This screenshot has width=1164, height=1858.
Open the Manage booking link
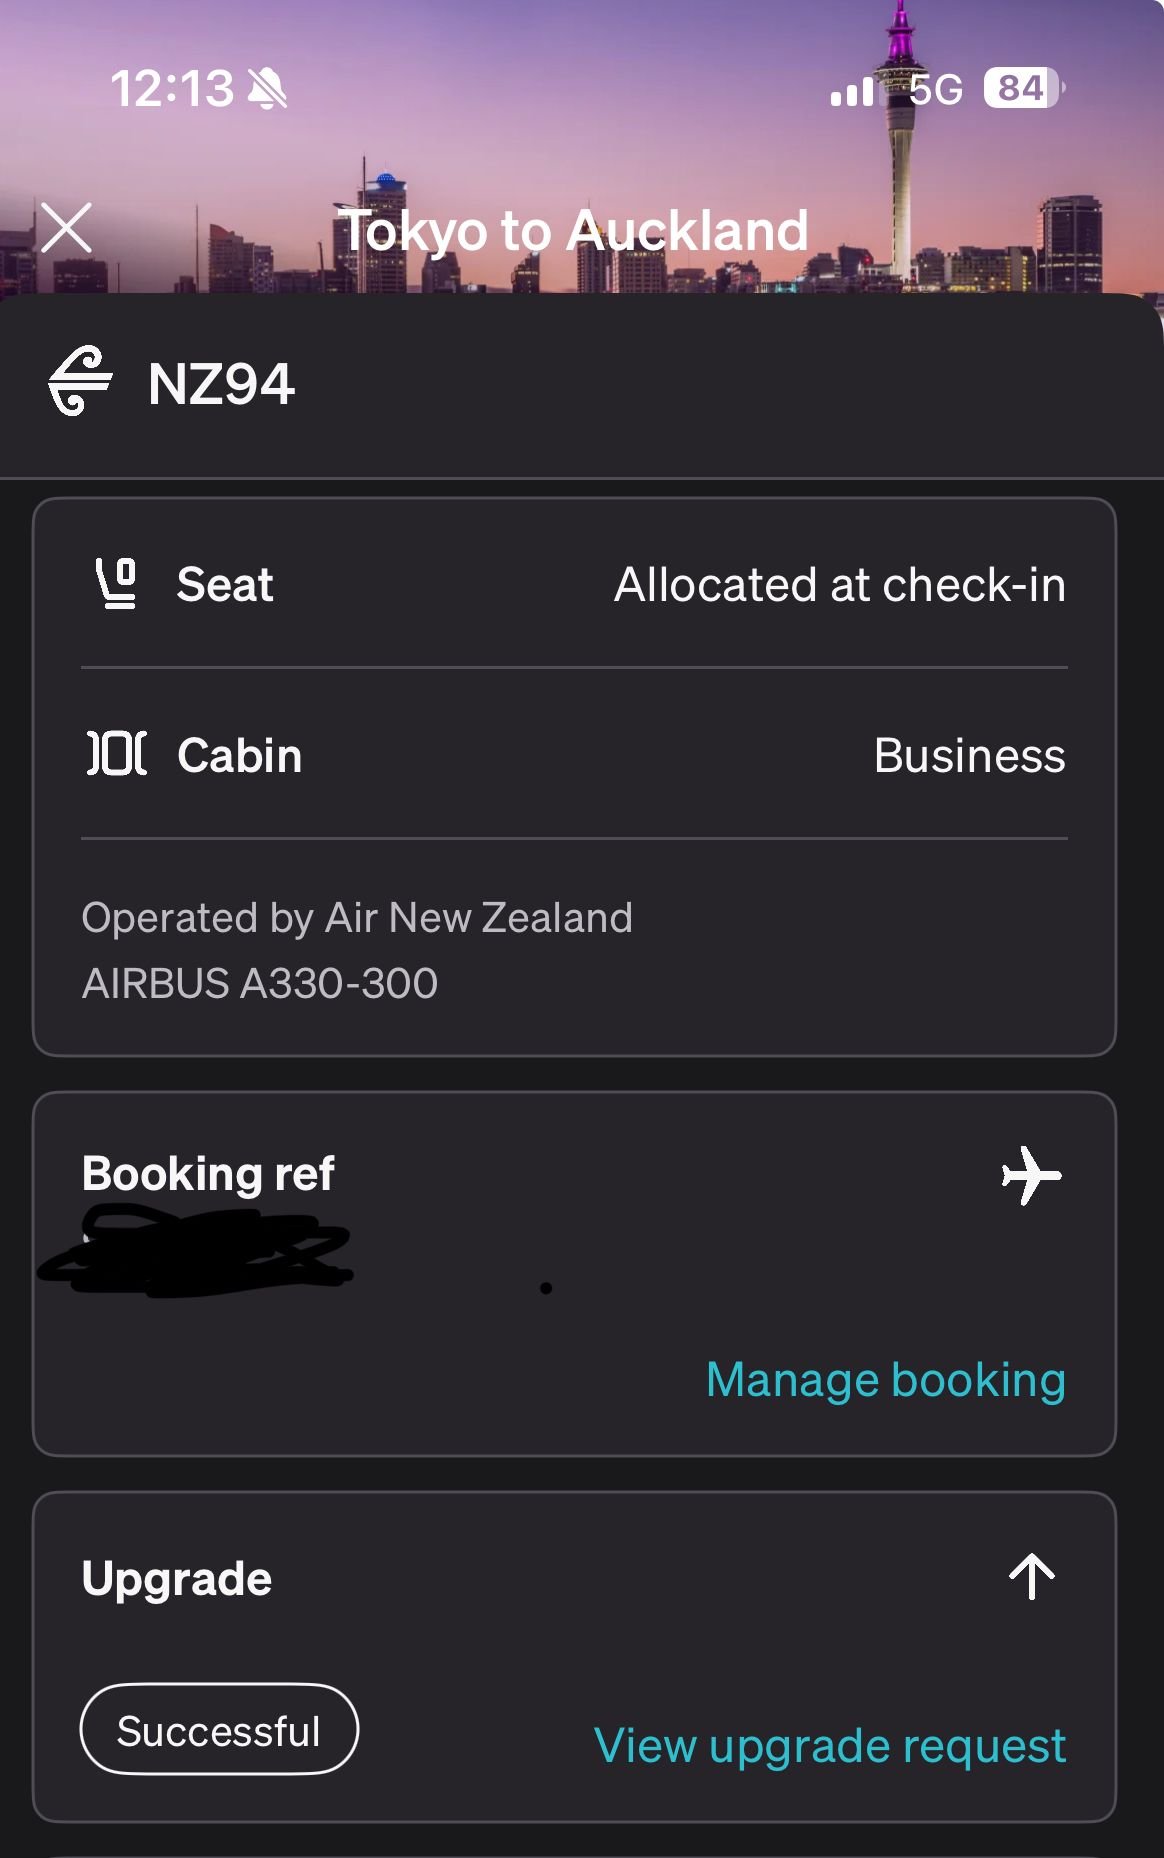[885, 1380]
